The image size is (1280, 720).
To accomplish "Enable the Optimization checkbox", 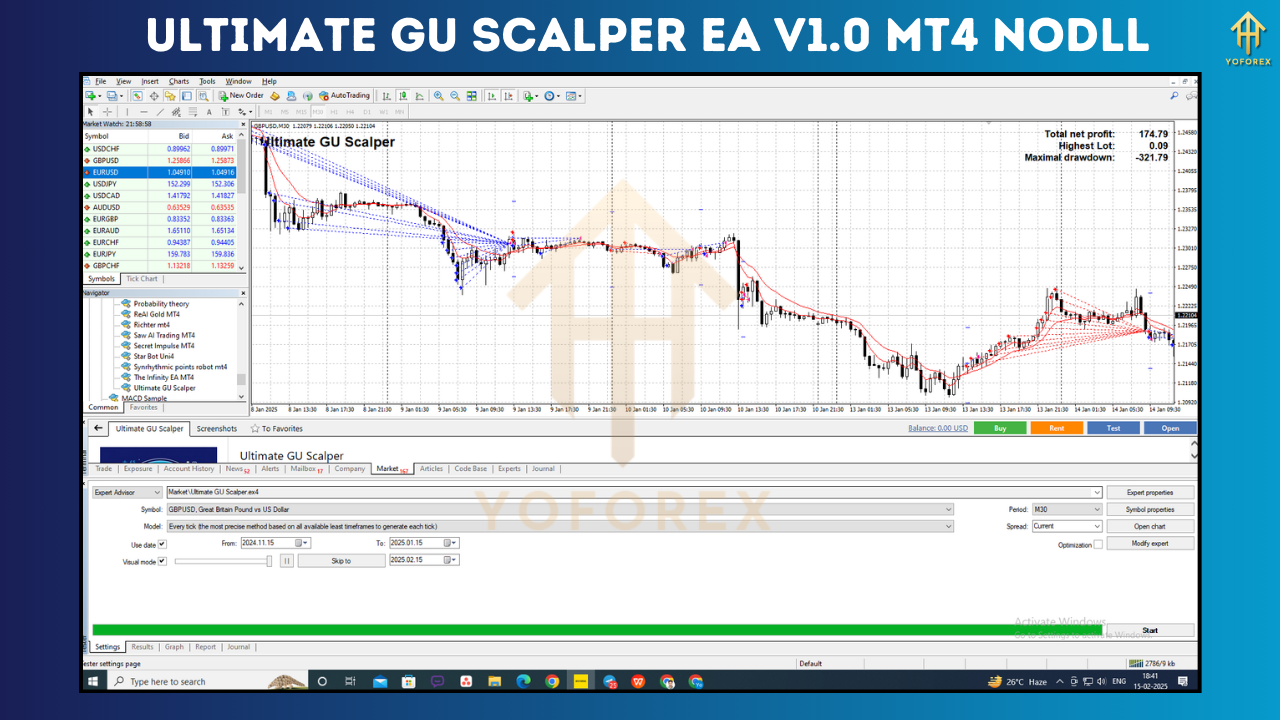I will [1096, 544].
